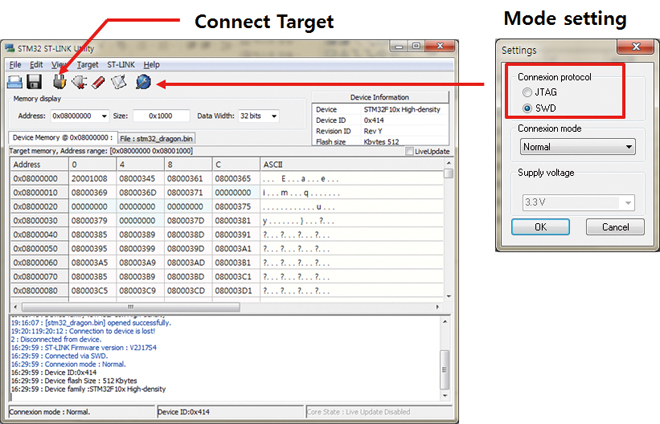660x424 pixels.
Task: Click memory cell 080003AD
Action: coord(188,262)
